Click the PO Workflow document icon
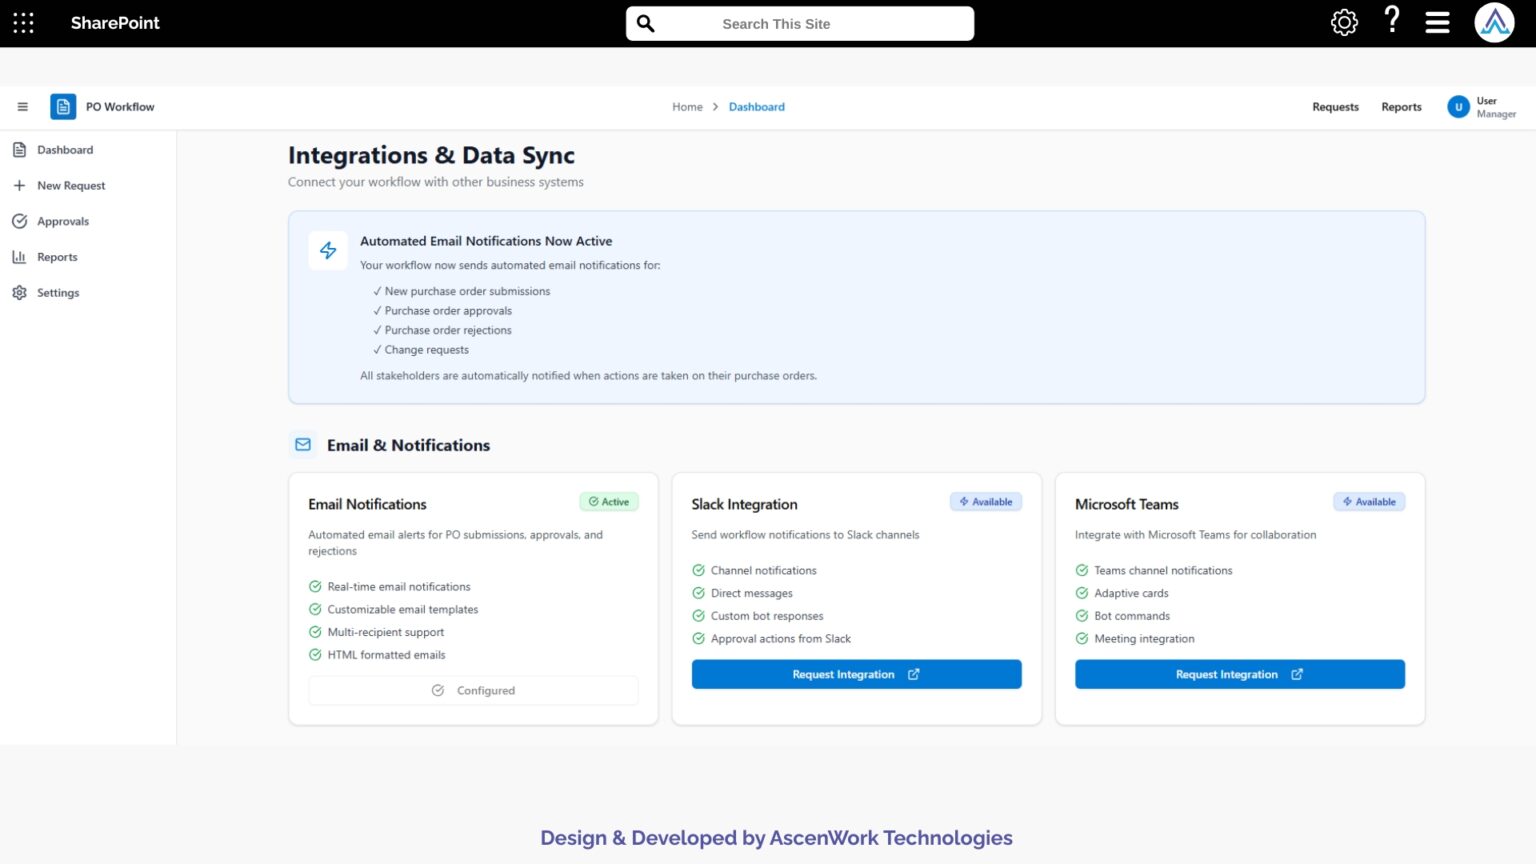This screenshot has height=864, width=1536. [x=63, y=106]
